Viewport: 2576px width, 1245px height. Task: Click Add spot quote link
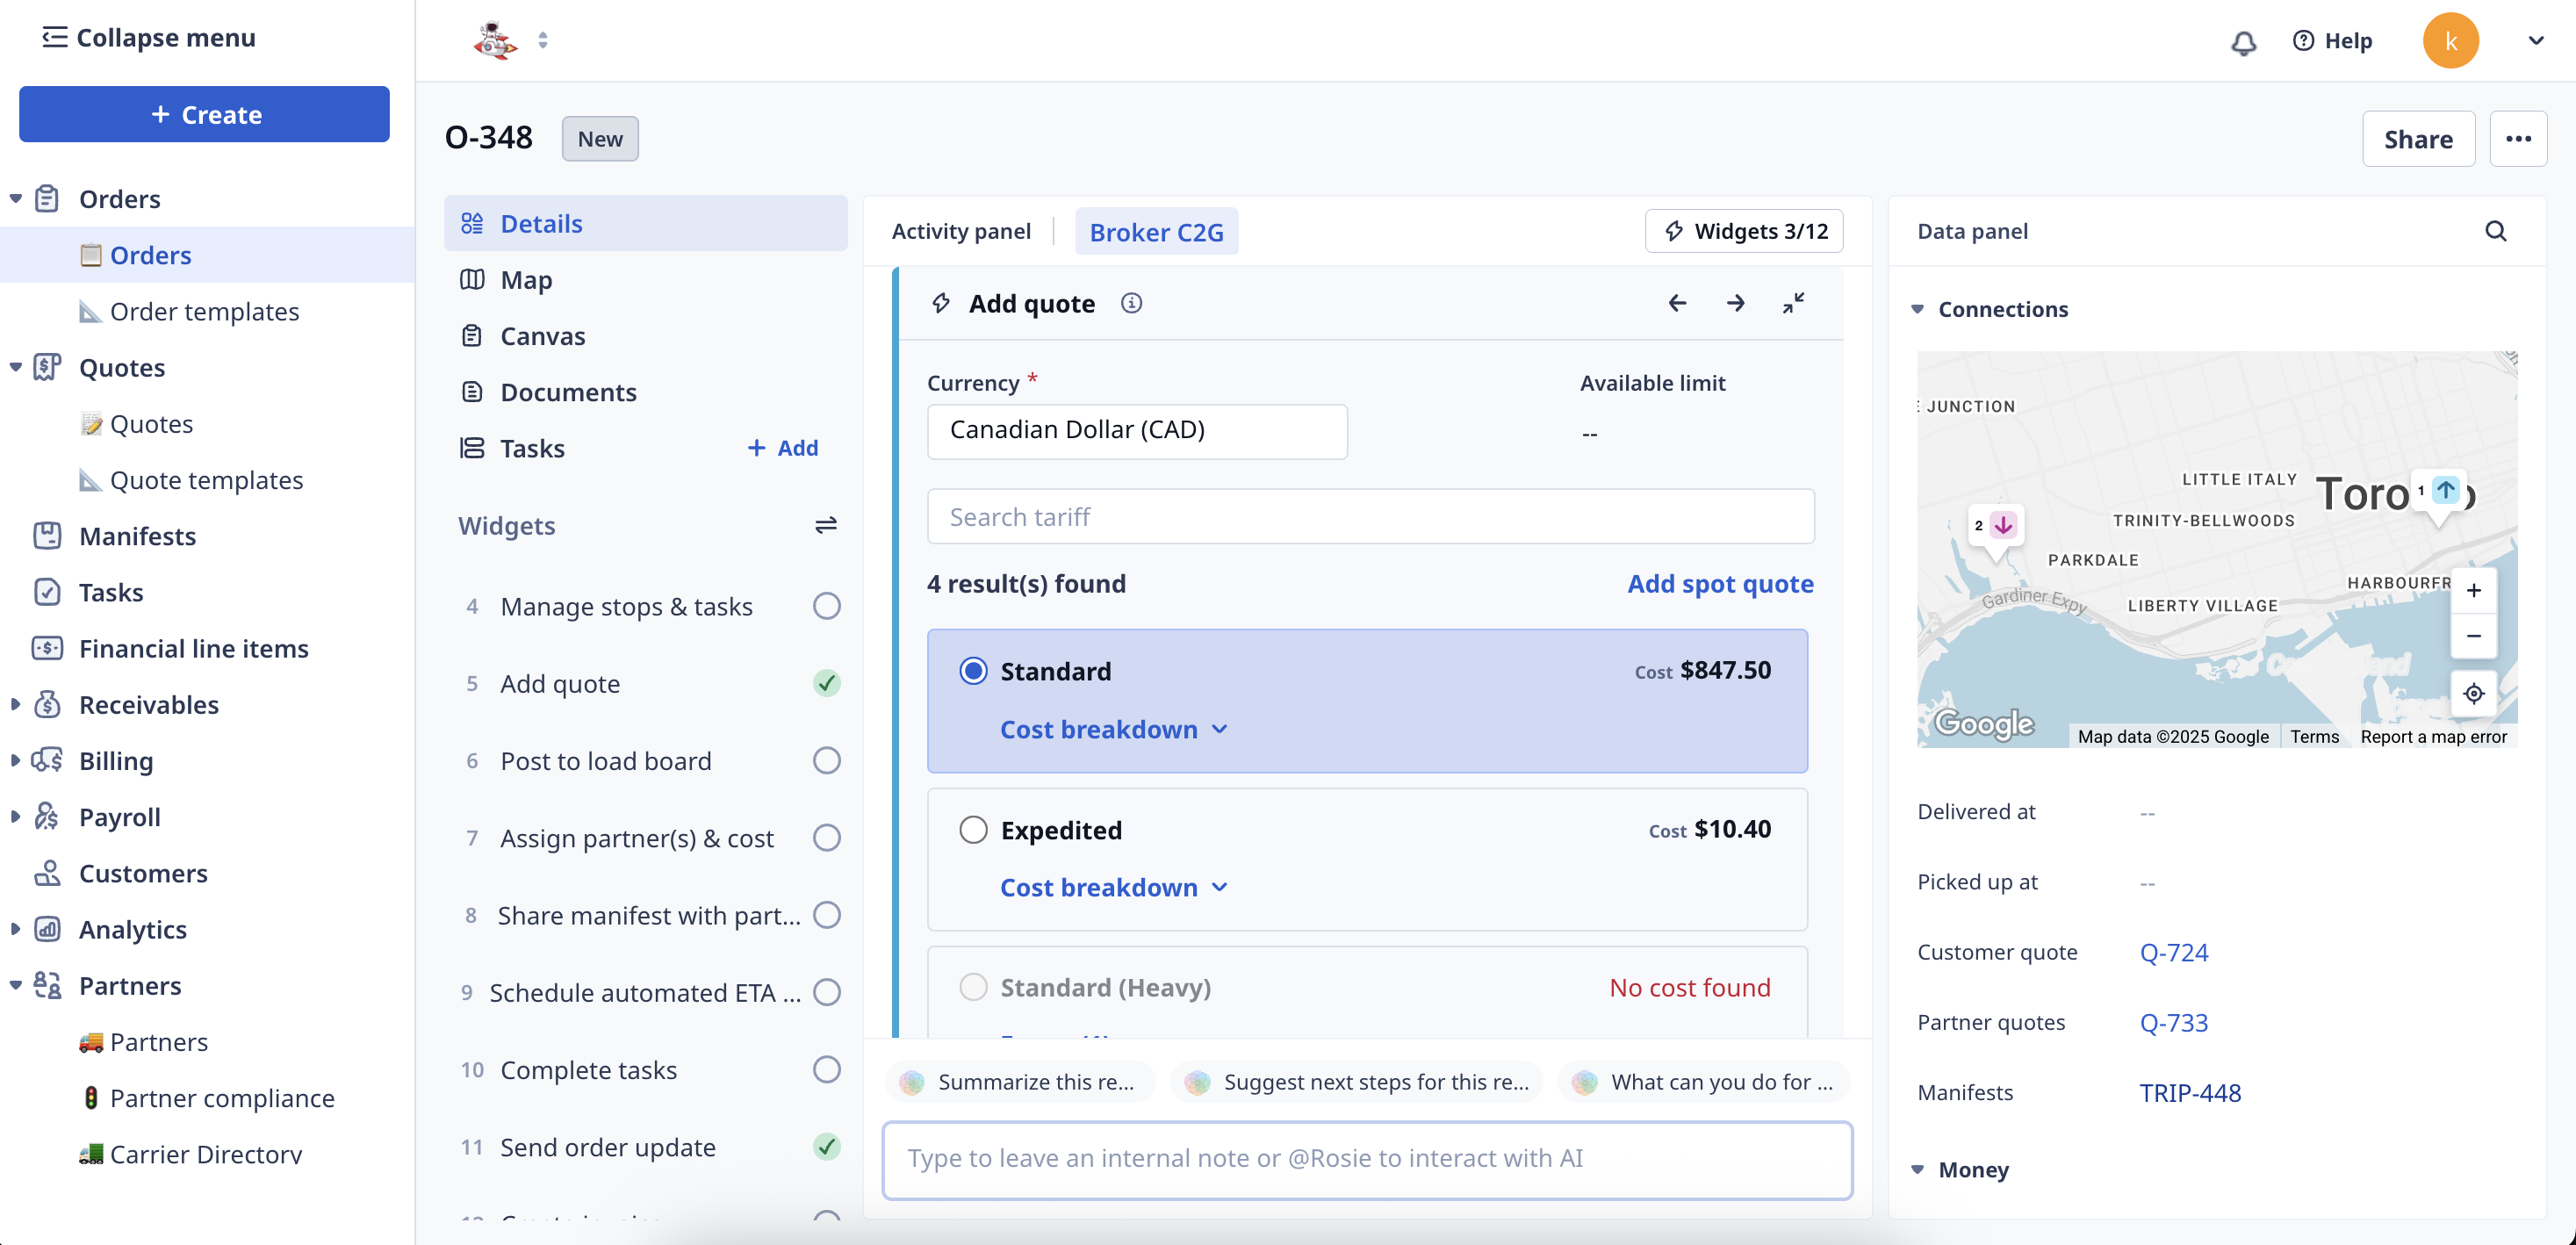coord(1719,584)
